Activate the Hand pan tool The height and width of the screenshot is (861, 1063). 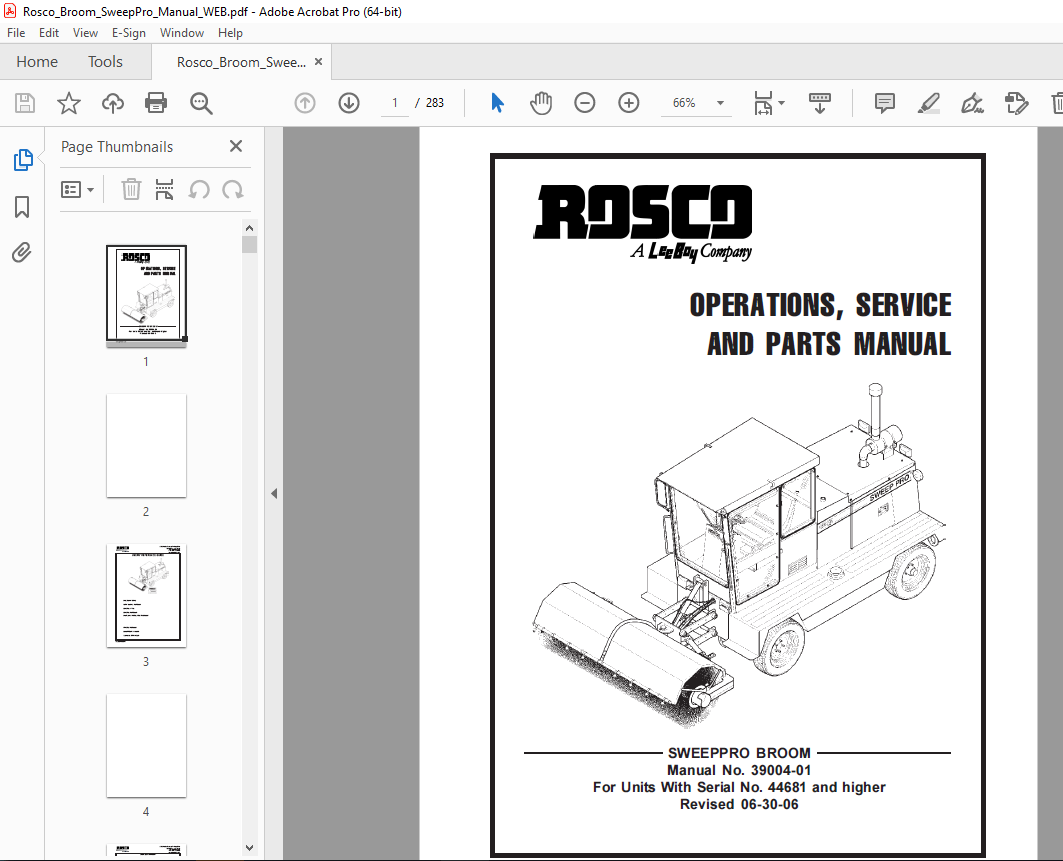pos(541,103)
